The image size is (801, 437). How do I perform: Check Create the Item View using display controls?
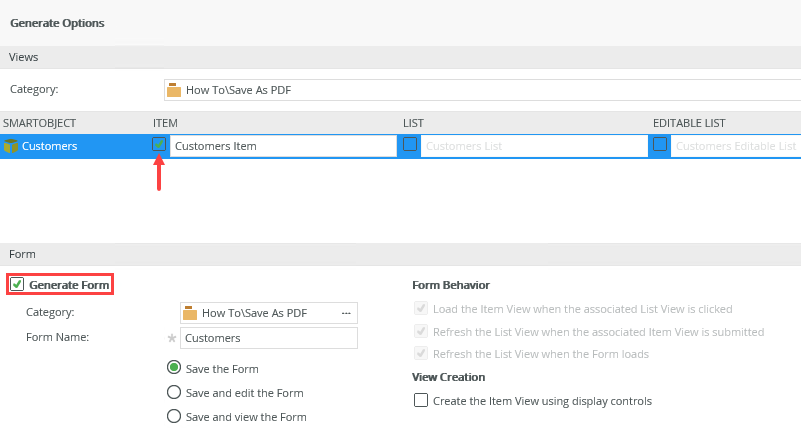click(421, 401)
